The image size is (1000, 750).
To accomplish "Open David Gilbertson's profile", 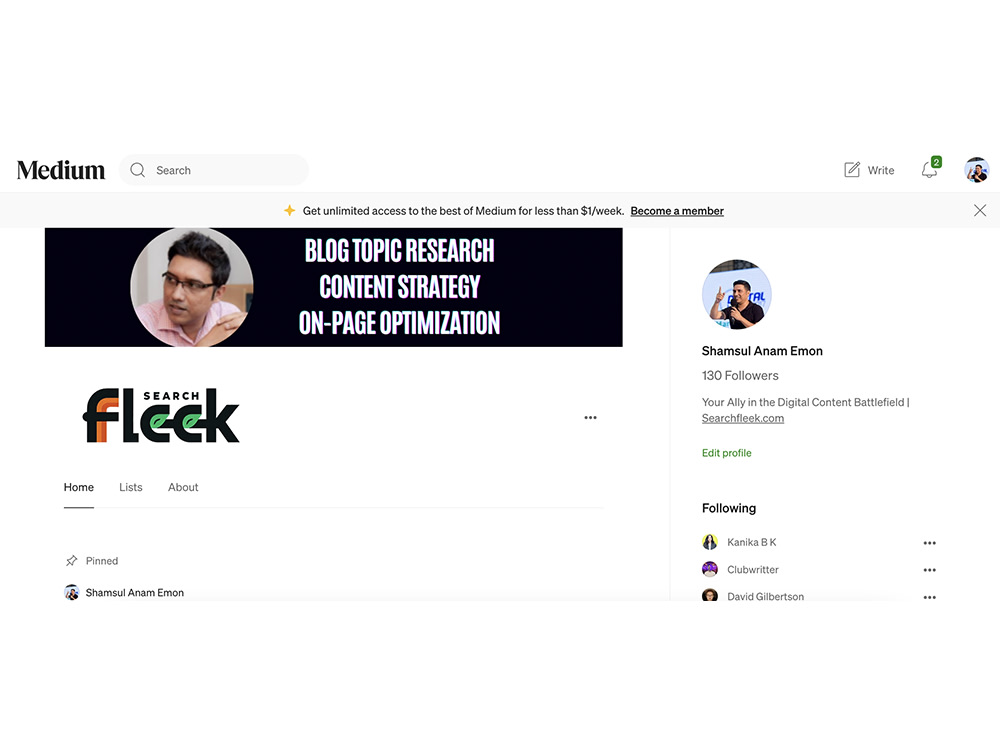I will pyautogui.click(x=765, y=596).
